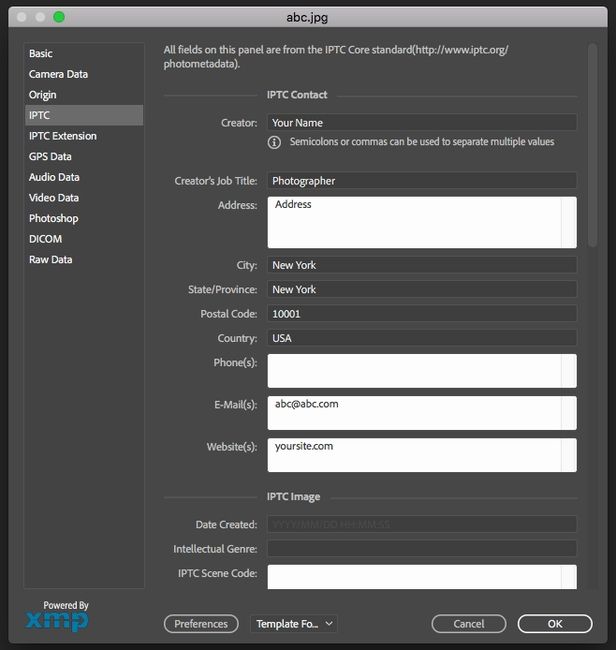The width and height of the screenshot is (616, 650).
Task: Click the Cancel button
Action: 468,624
